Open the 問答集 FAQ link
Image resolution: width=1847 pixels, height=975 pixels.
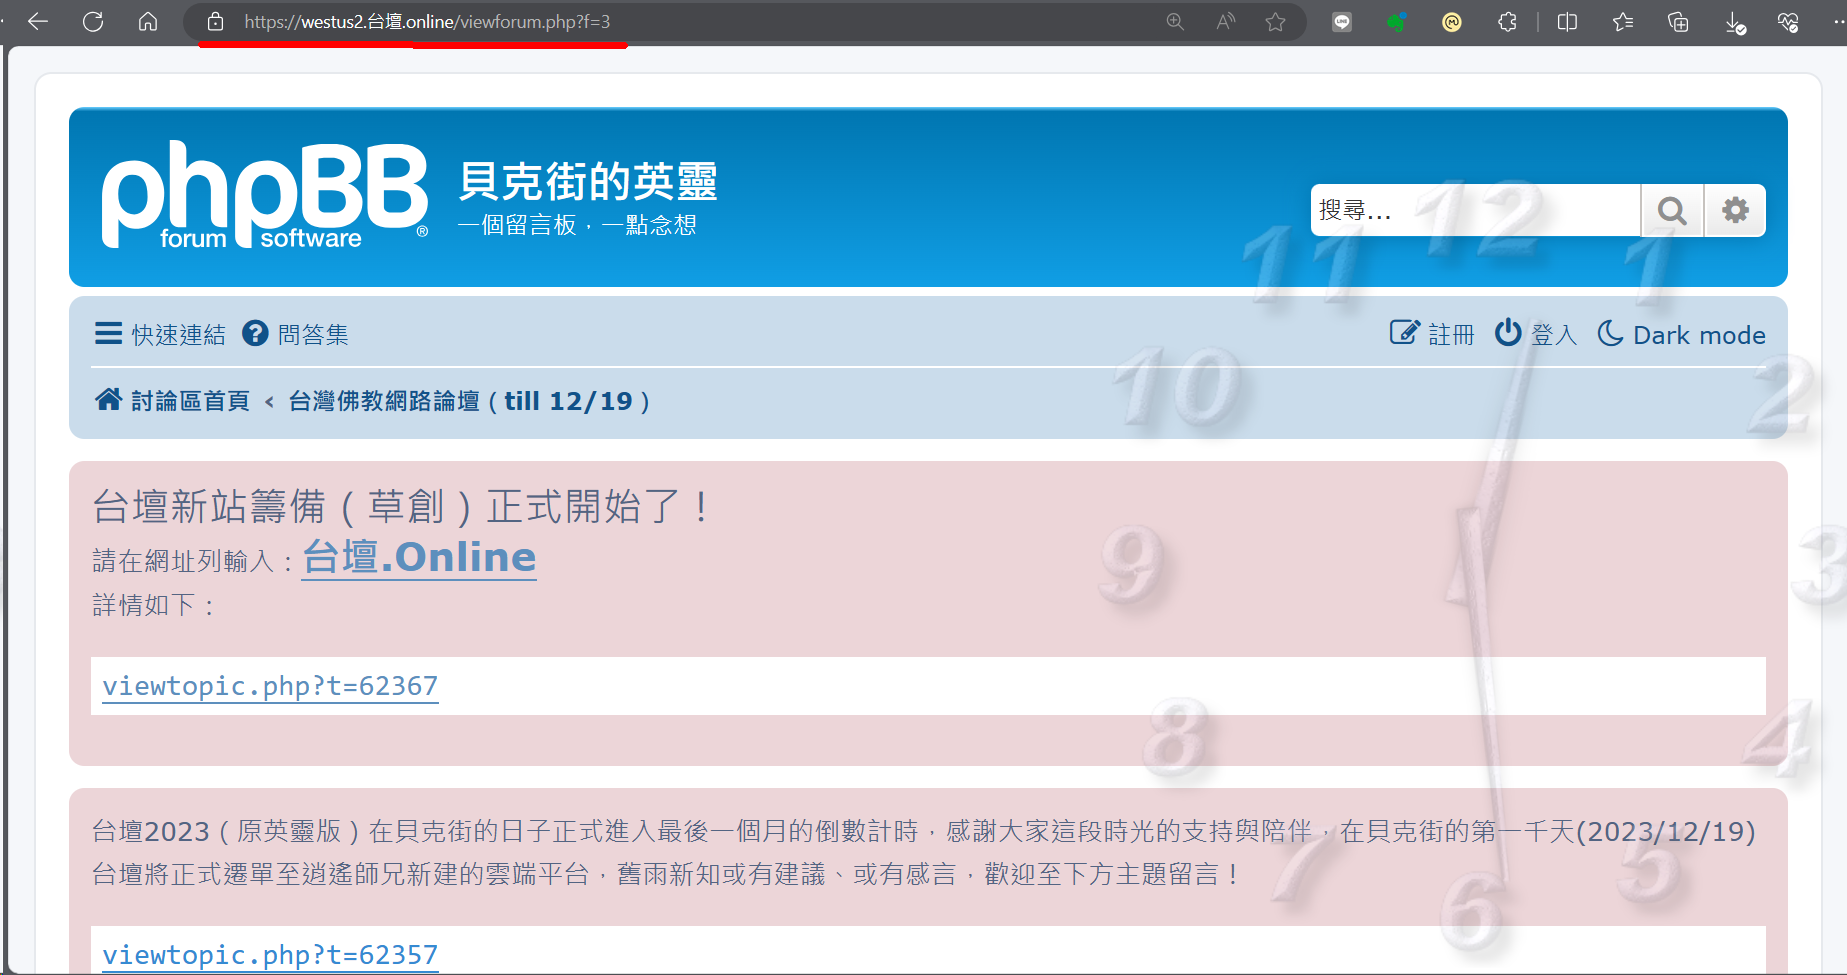click(296, 334)
